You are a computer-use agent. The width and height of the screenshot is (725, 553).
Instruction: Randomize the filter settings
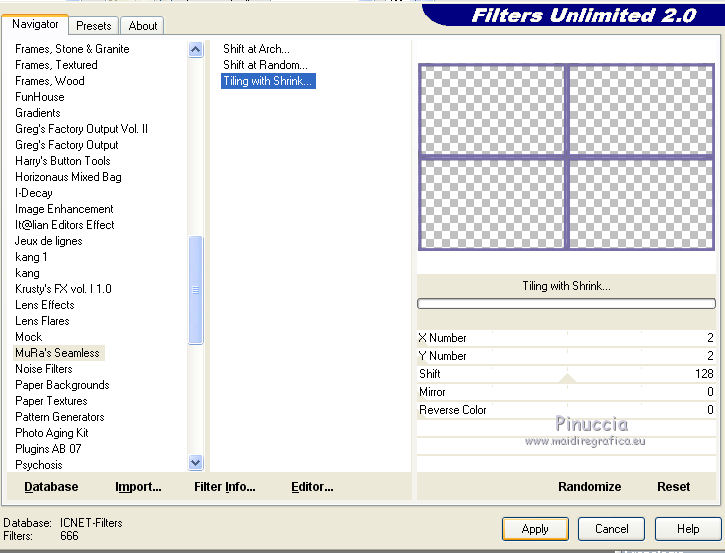[x=590, y=487]
